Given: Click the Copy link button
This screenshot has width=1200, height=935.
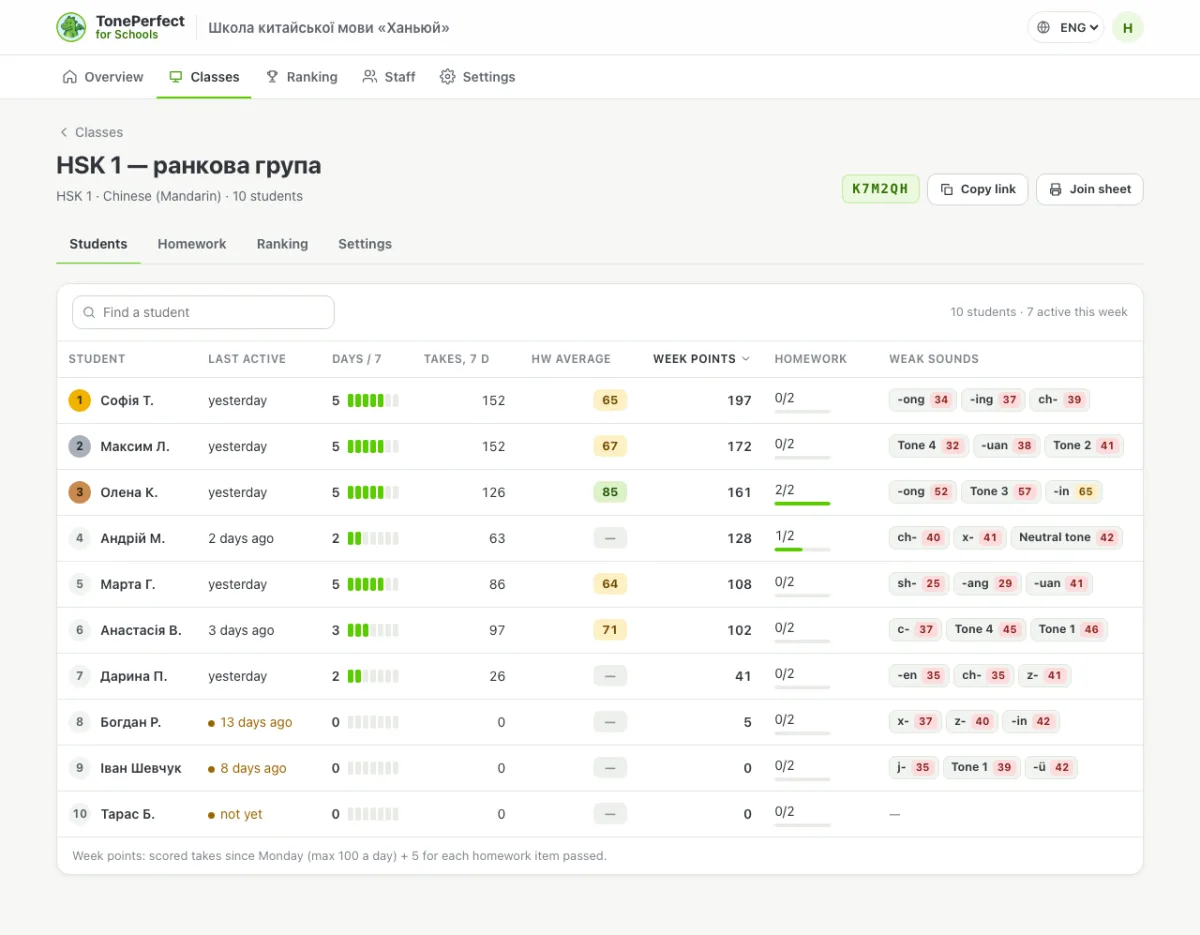Looking at the screenshot, I should pyautogui.click(x=977, y=189).
